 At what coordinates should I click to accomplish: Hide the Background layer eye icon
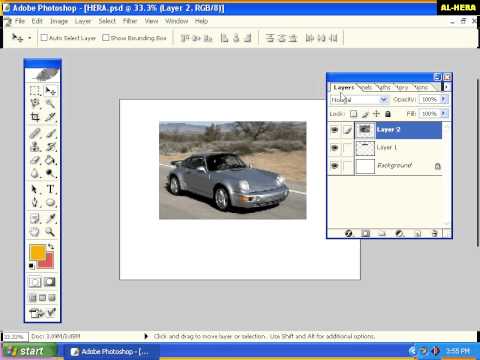[x=334, y=166]
